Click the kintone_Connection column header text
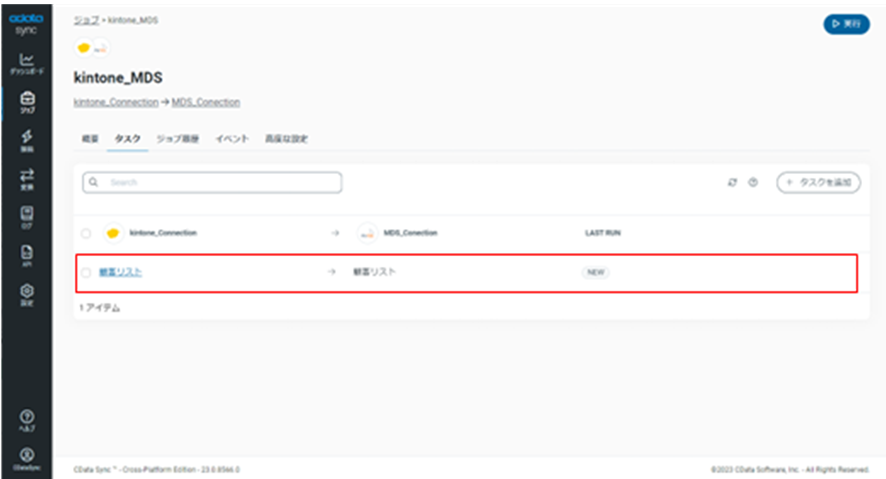Image resolution: width=886 pixels, height=479 pixels. (x=163, y=233)
